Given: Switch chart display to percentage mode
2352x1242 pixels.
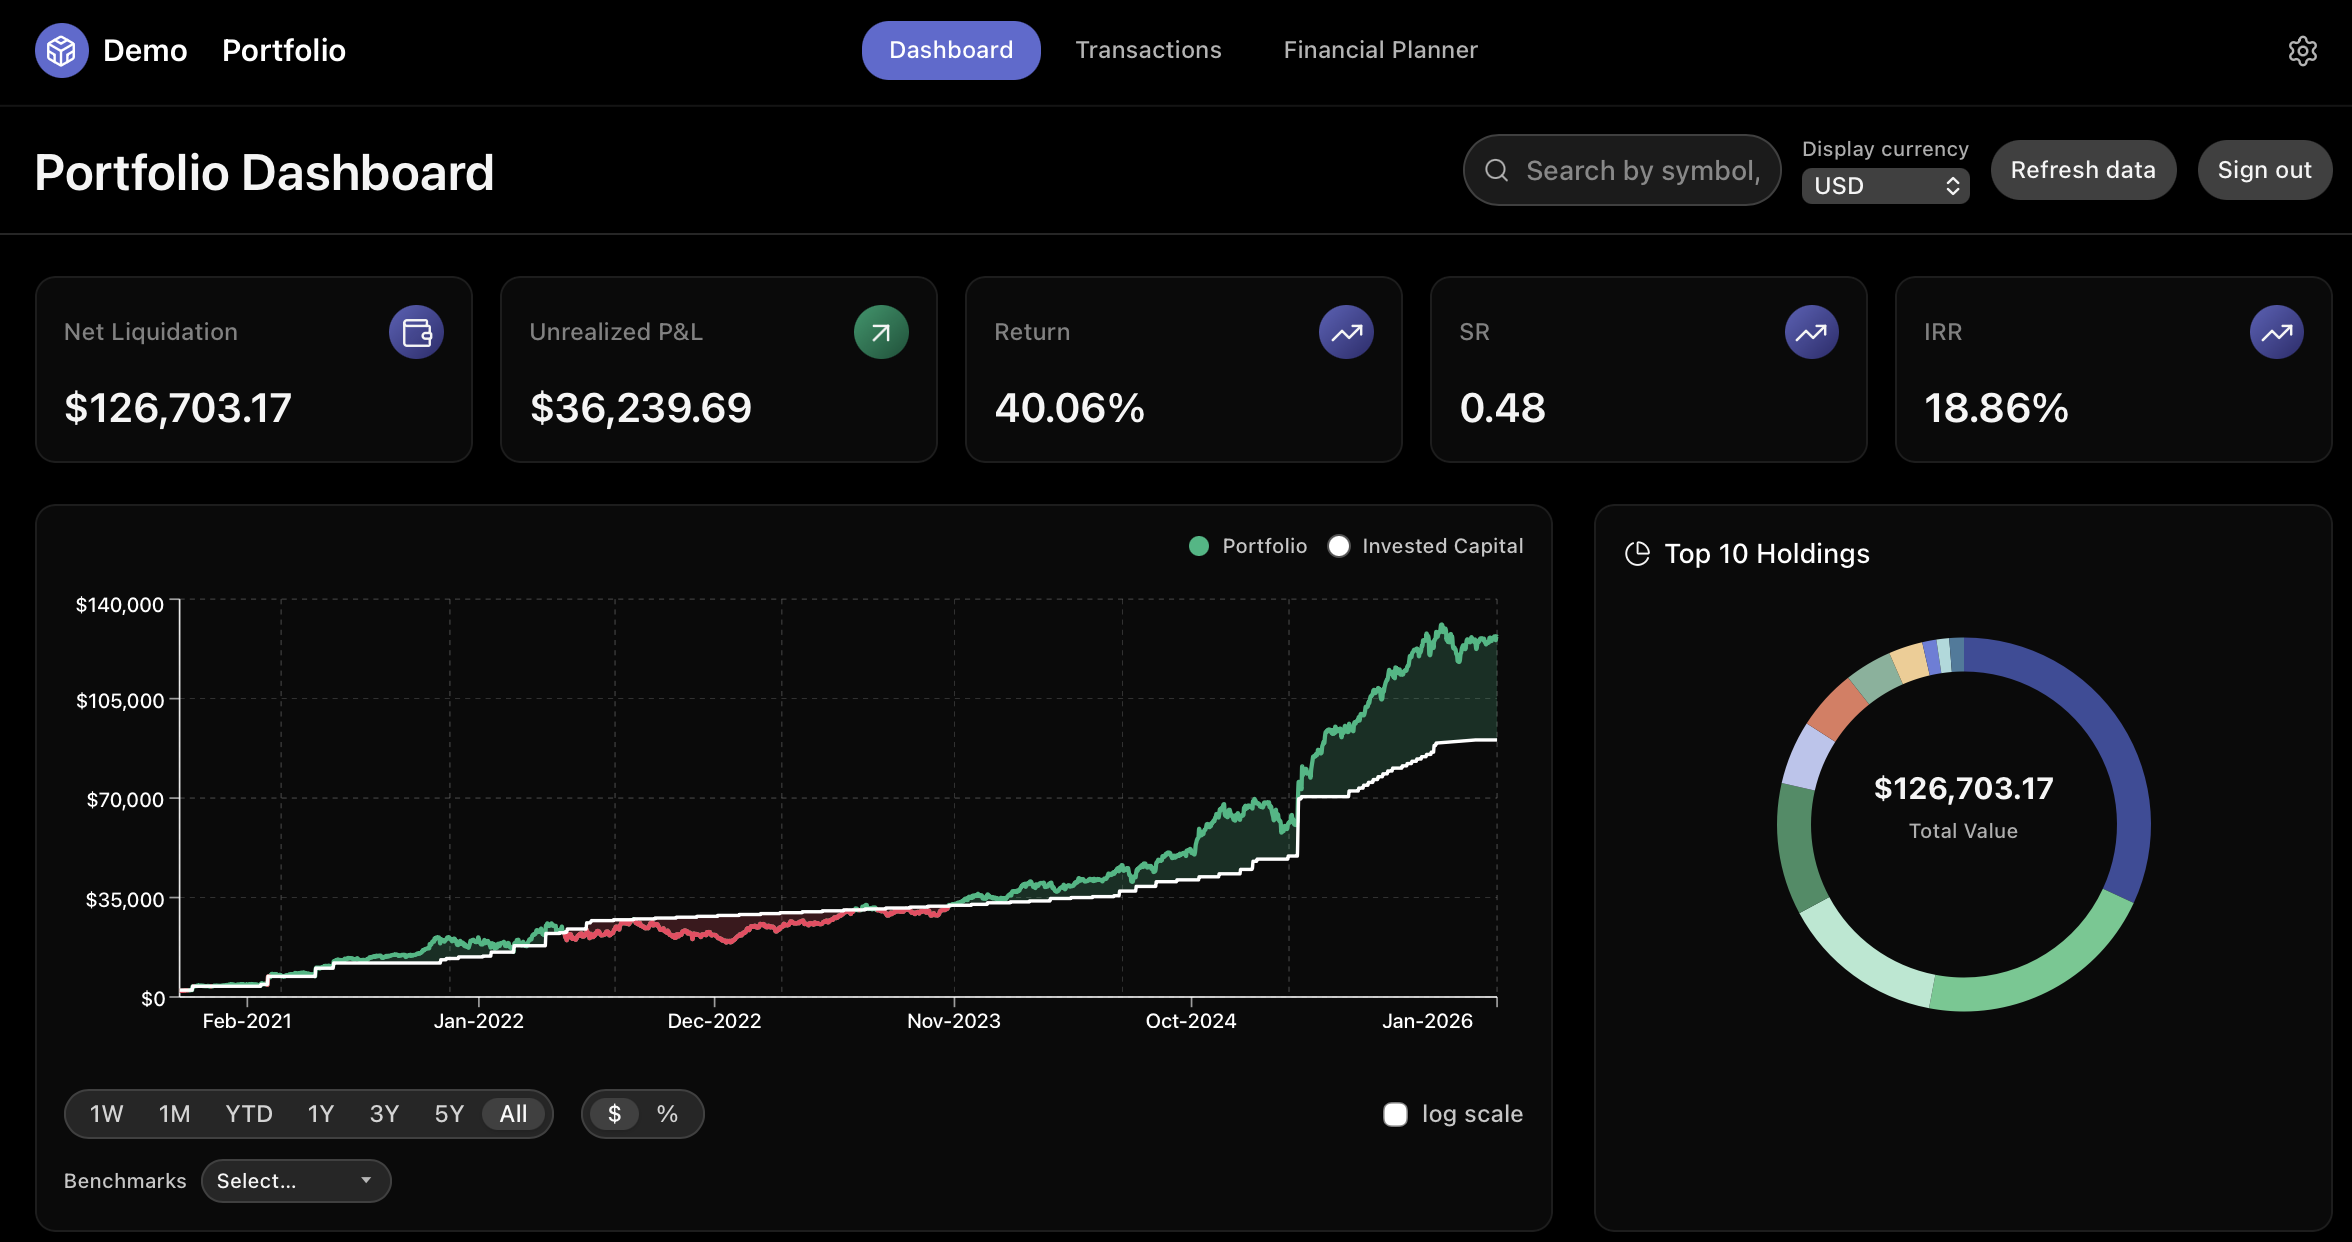Looking at the screenshot, I should pos(666,1113).
